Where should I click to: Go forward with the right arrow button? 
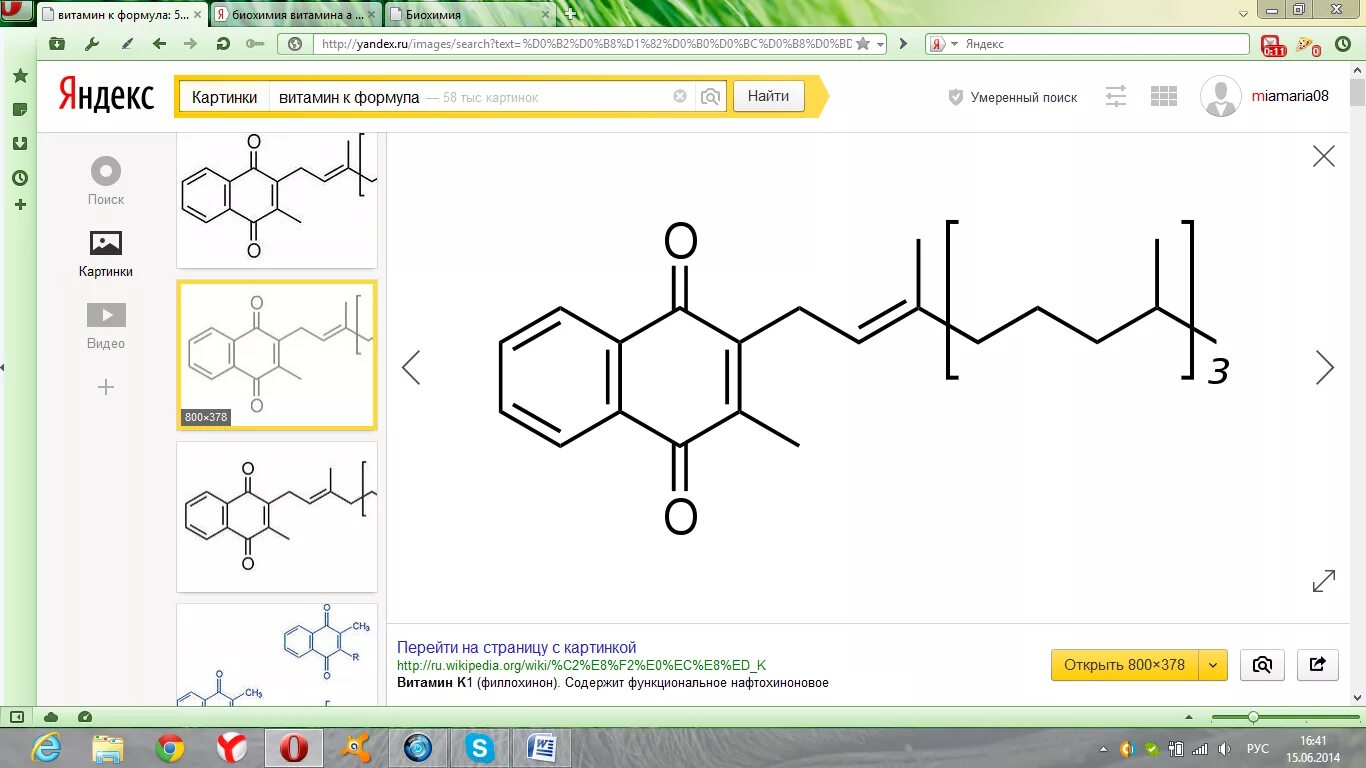[190, 44]
